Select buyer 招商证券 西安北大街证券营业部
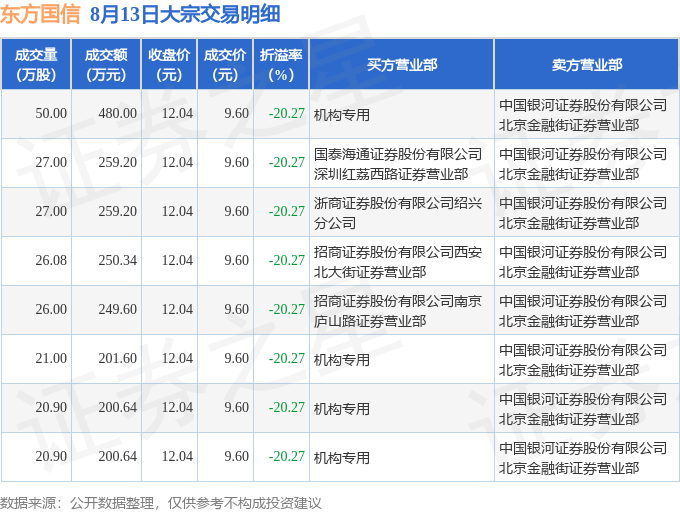The height and width of the screenshot is (512, 680). click(x=398, y=262)
